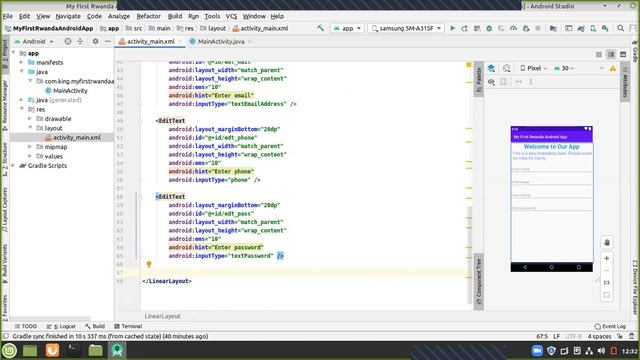This screenshot has width=640, height=360.
Task: Hide the Project panel with the minus icon
Action: coord(107,41)
